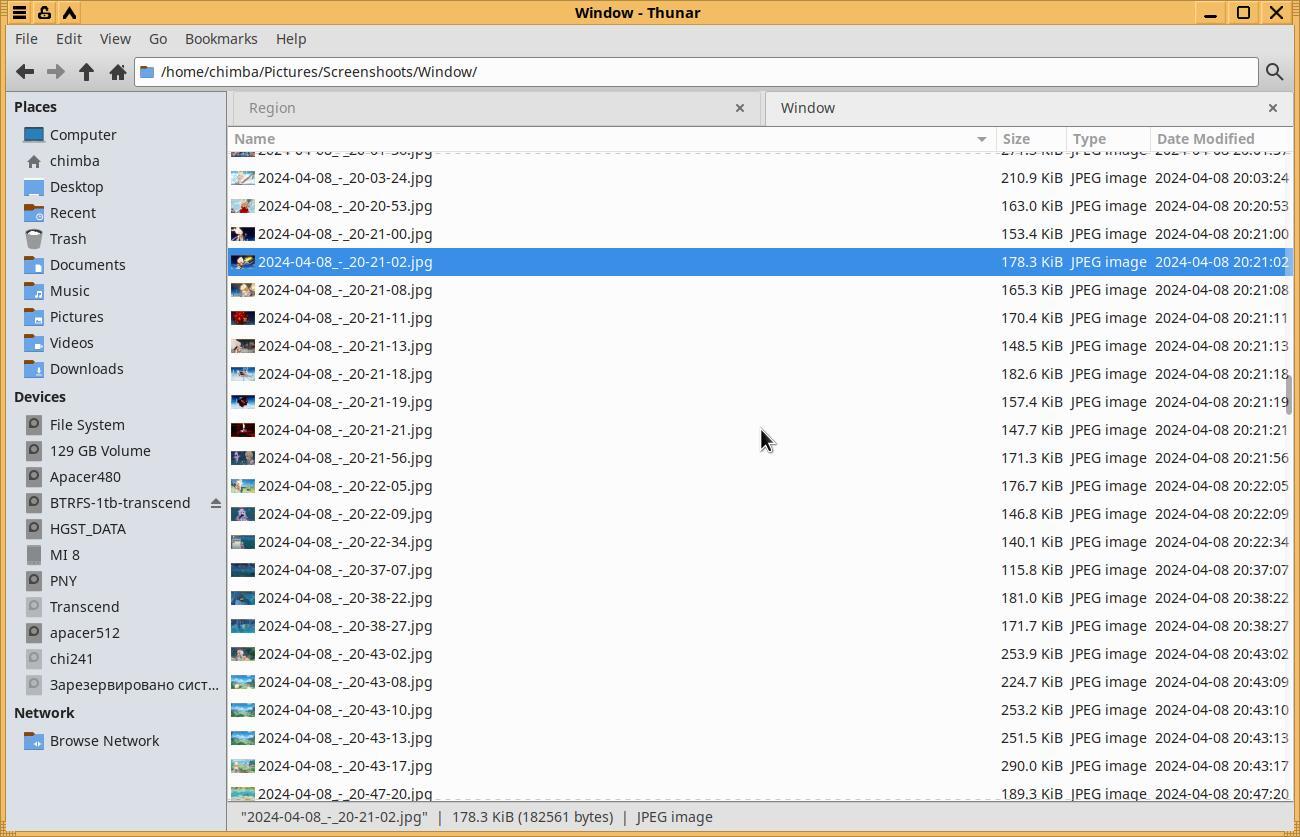Click the search magnifier icon

pyautogui.click(x=1274, y=72)
